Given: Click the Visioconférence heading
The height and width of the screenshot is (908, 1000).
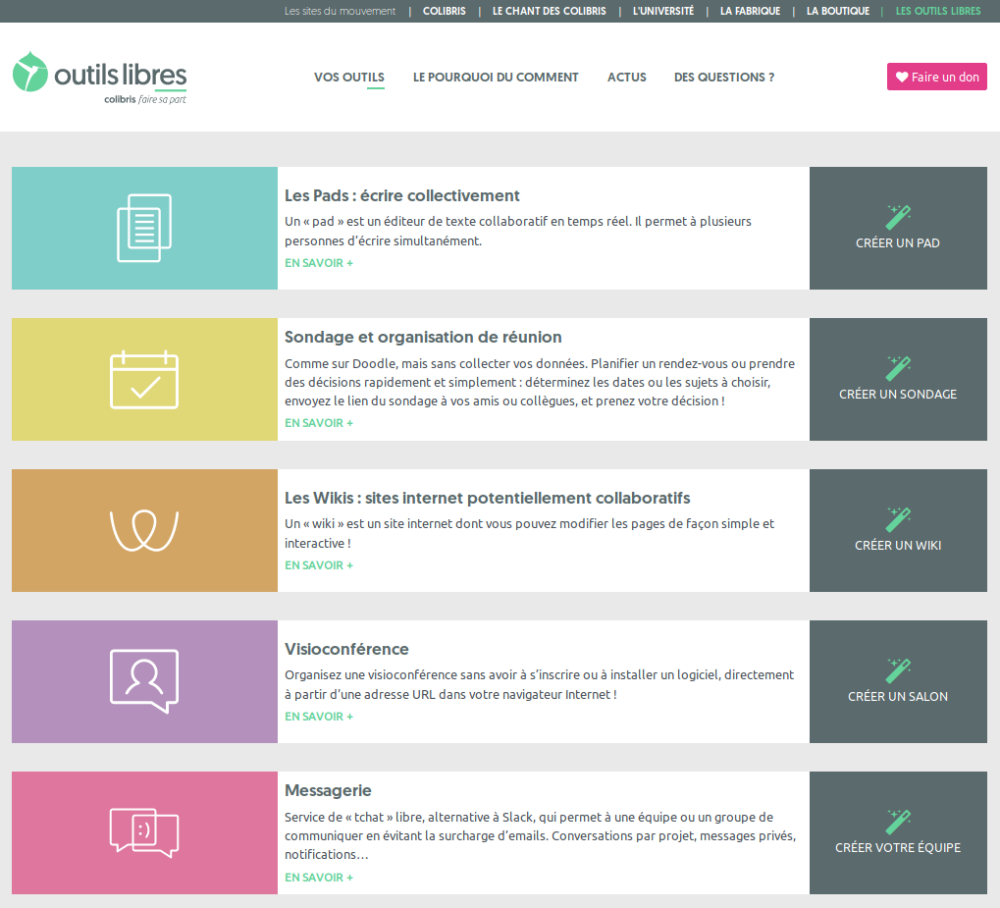Looking at the screenshot, I should pyautogui.click(x=346, y=649).
